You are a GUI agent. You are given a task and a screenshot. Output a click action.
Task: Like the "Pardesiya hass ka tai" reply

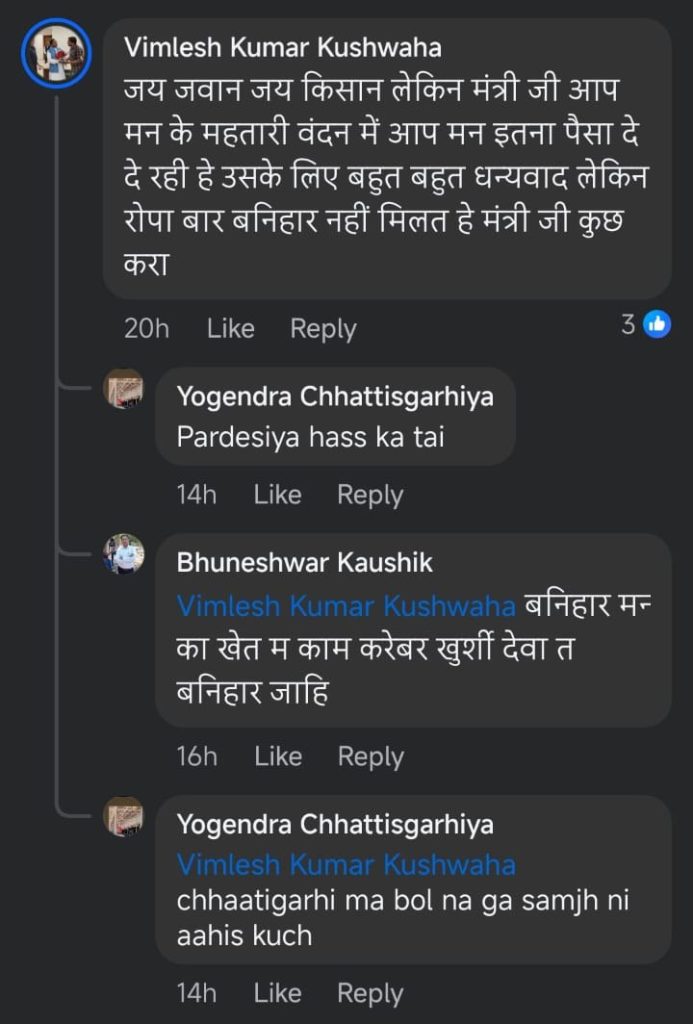point(277,495)
